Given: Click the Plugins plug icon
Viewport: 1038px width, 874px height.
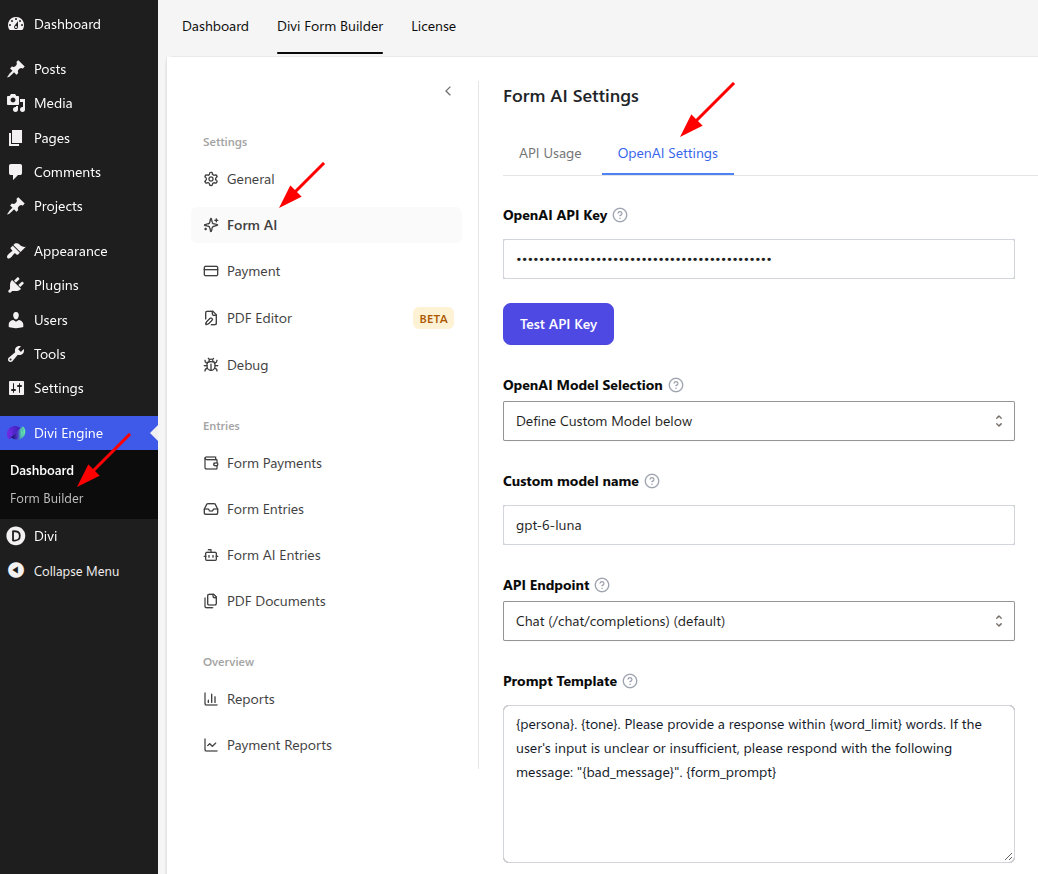Looking at the screenshot, I should [x=16, y=285].
